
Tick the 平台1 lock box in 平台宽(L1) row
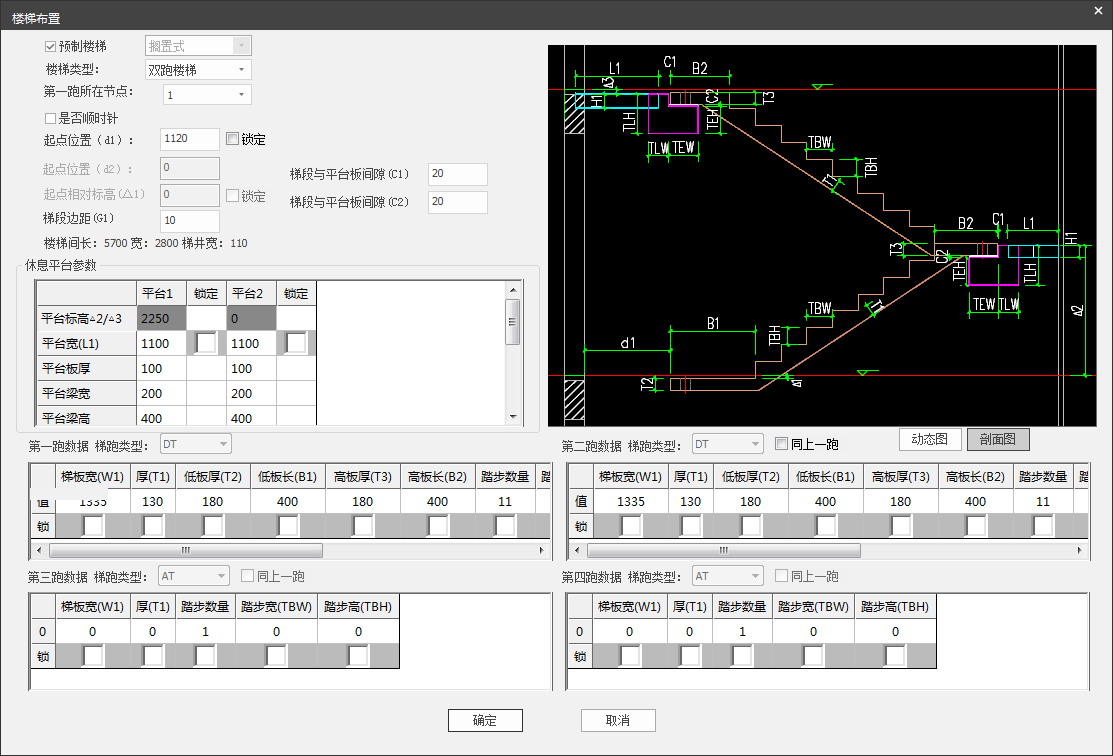(x=206, y=343)
